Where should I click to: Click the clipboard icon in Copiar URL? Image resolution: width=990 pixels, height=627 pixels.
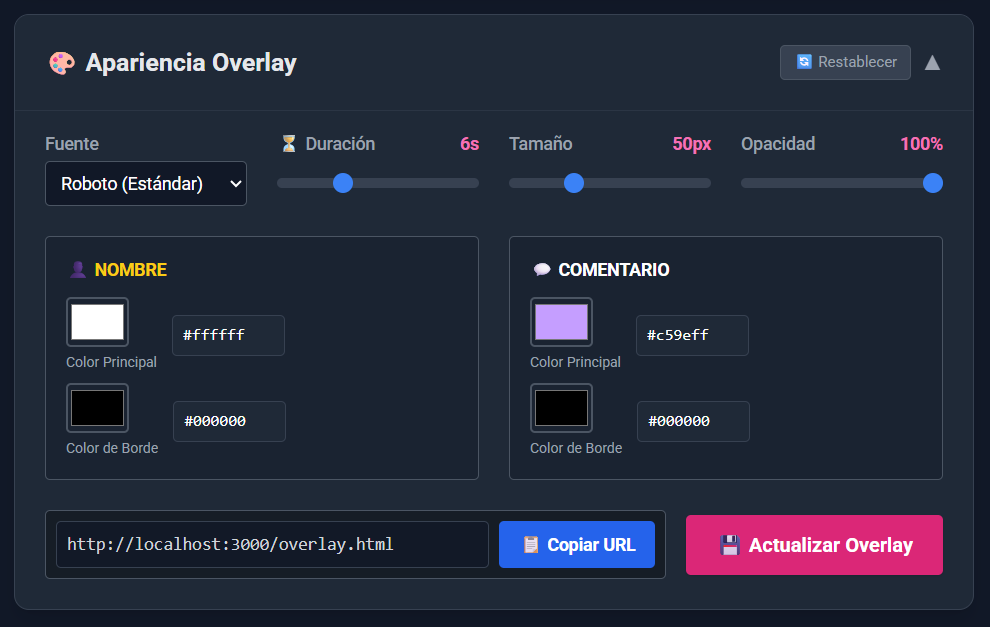pos(531,545)
